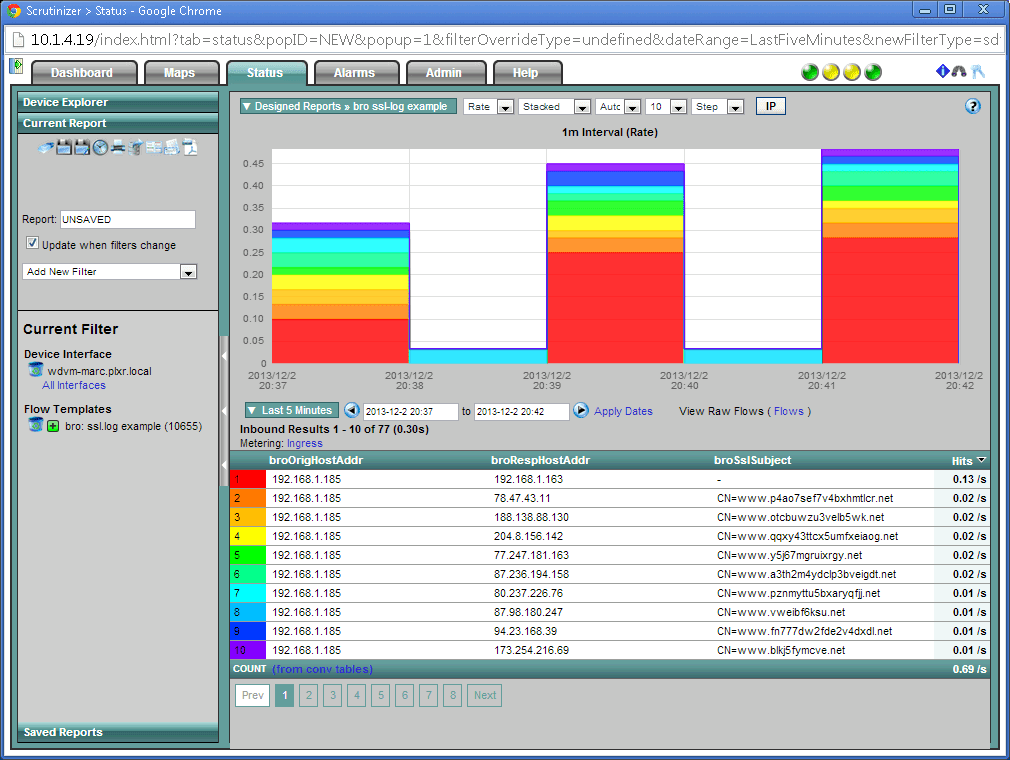Click the 78.47.43.11 responder address cell
Image resolution: width=1010 pixels, height=760 pixels.
(522, 499)
